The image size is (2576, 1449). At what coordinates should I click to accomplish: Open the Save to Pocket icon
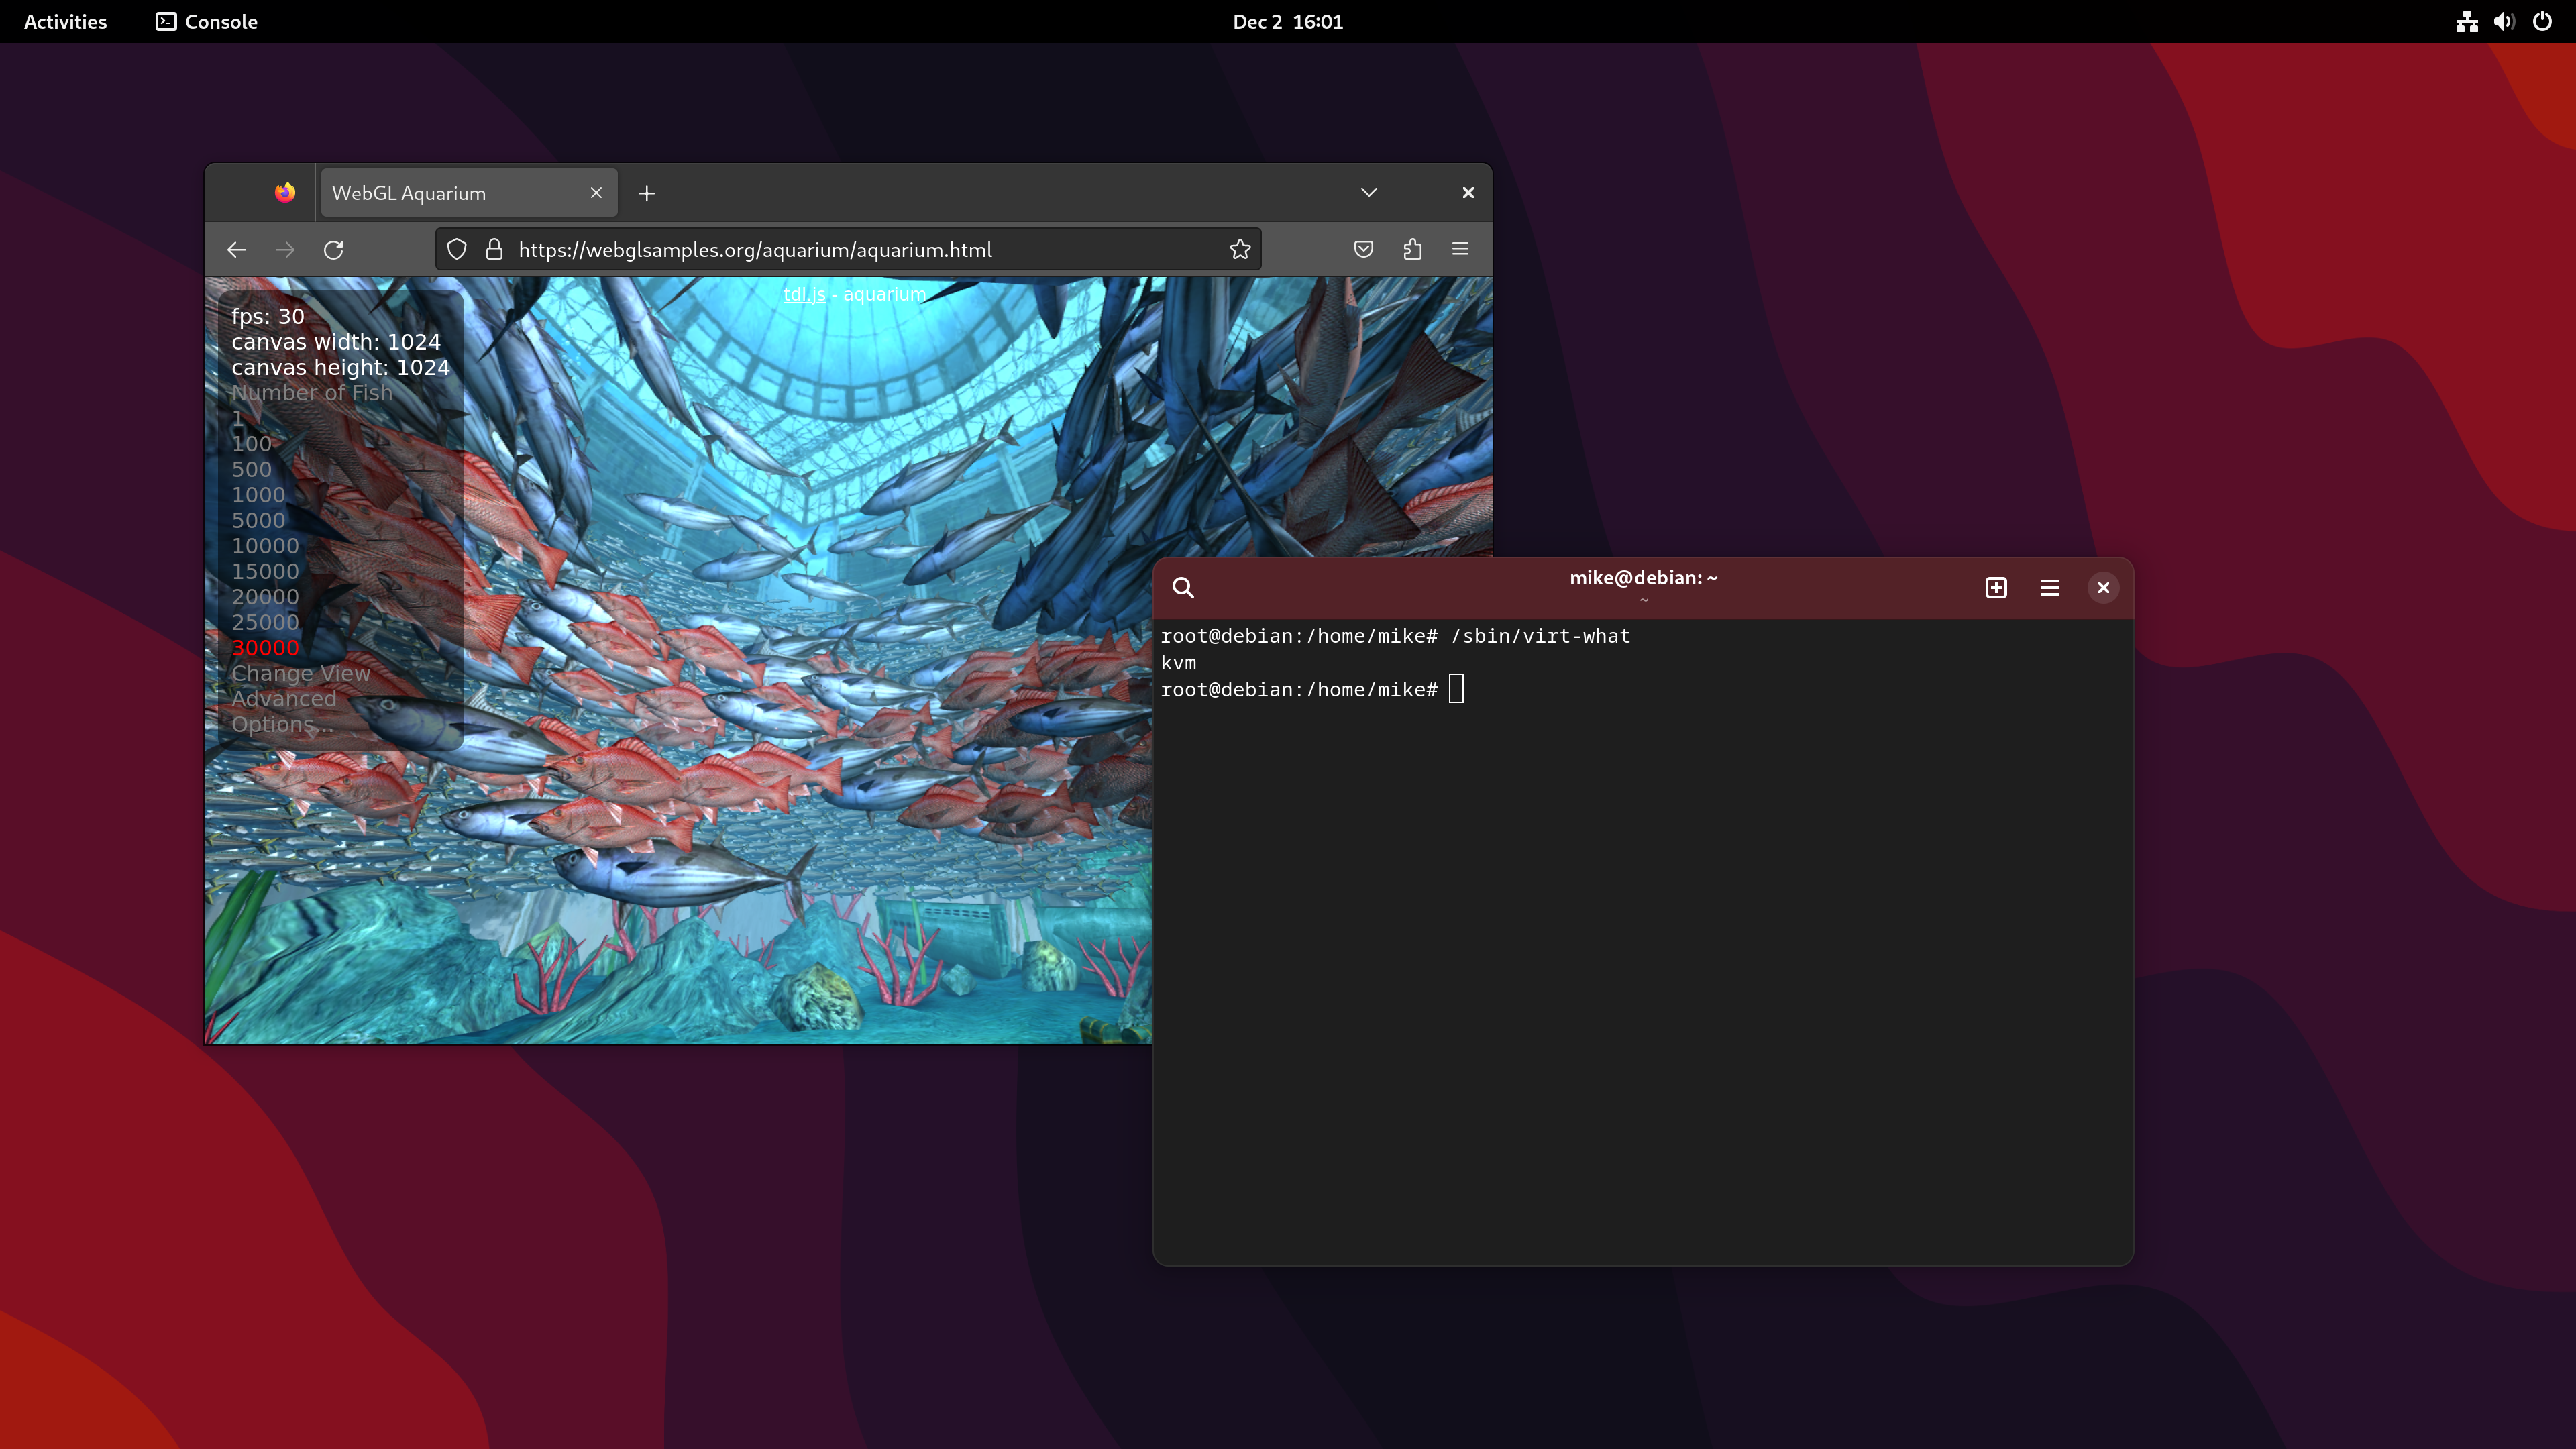coord(1363,249)
